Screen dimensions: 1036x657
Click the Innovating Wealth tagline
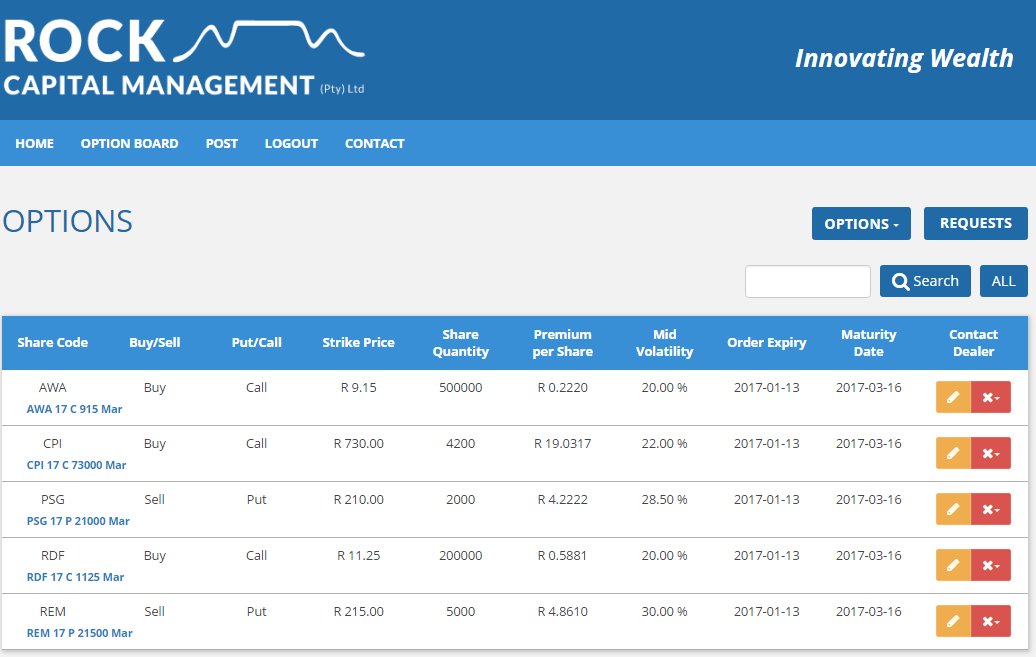pyautogui.click(x=904, y=59)
